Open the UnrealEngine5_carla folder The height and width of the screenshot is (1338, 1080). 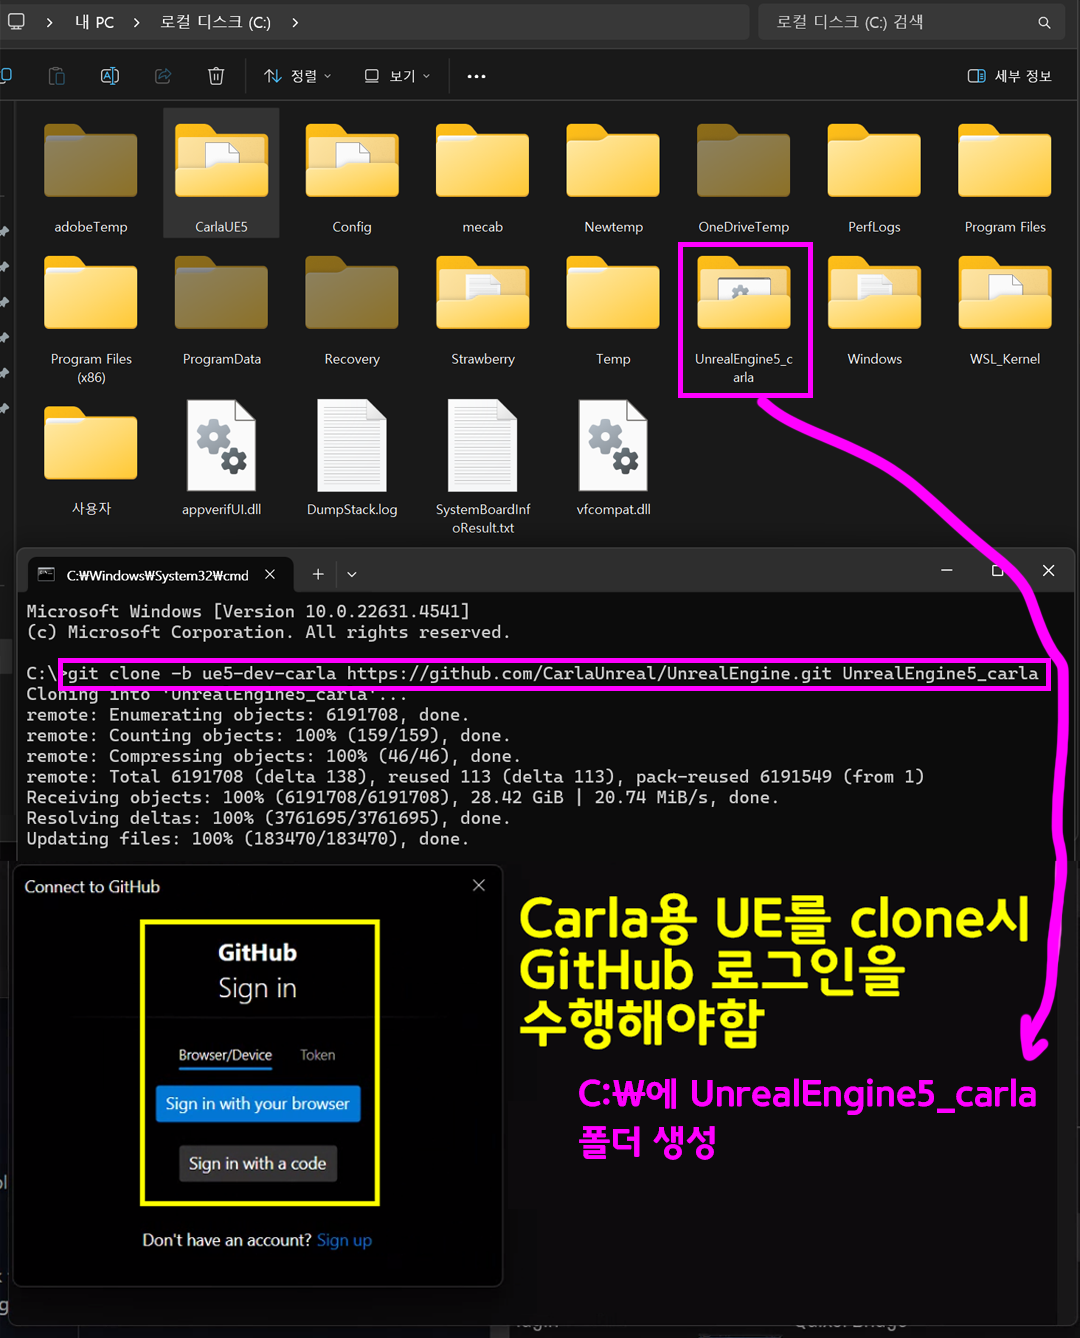(743, 319)
